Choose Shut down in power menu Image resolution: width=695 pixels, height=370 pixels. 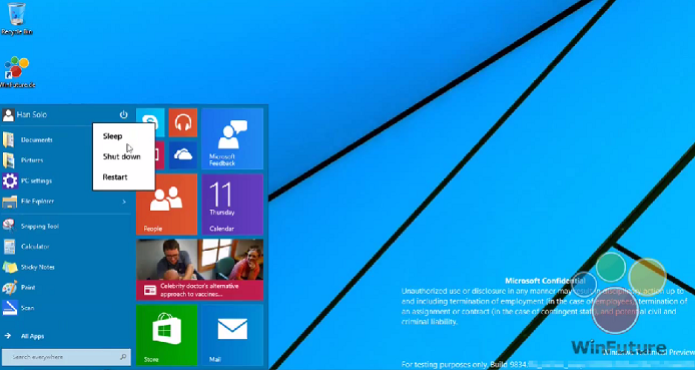pos(121,156)
